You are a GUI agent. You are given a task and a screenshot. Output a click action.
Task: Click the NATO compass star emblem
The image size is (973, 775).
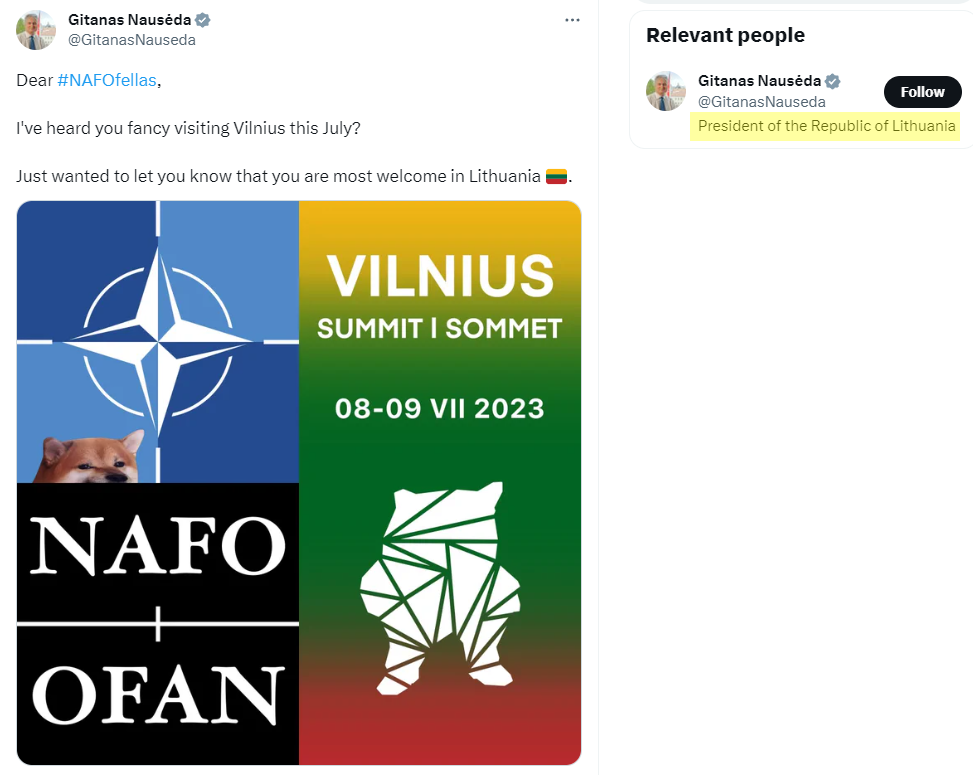158,341
